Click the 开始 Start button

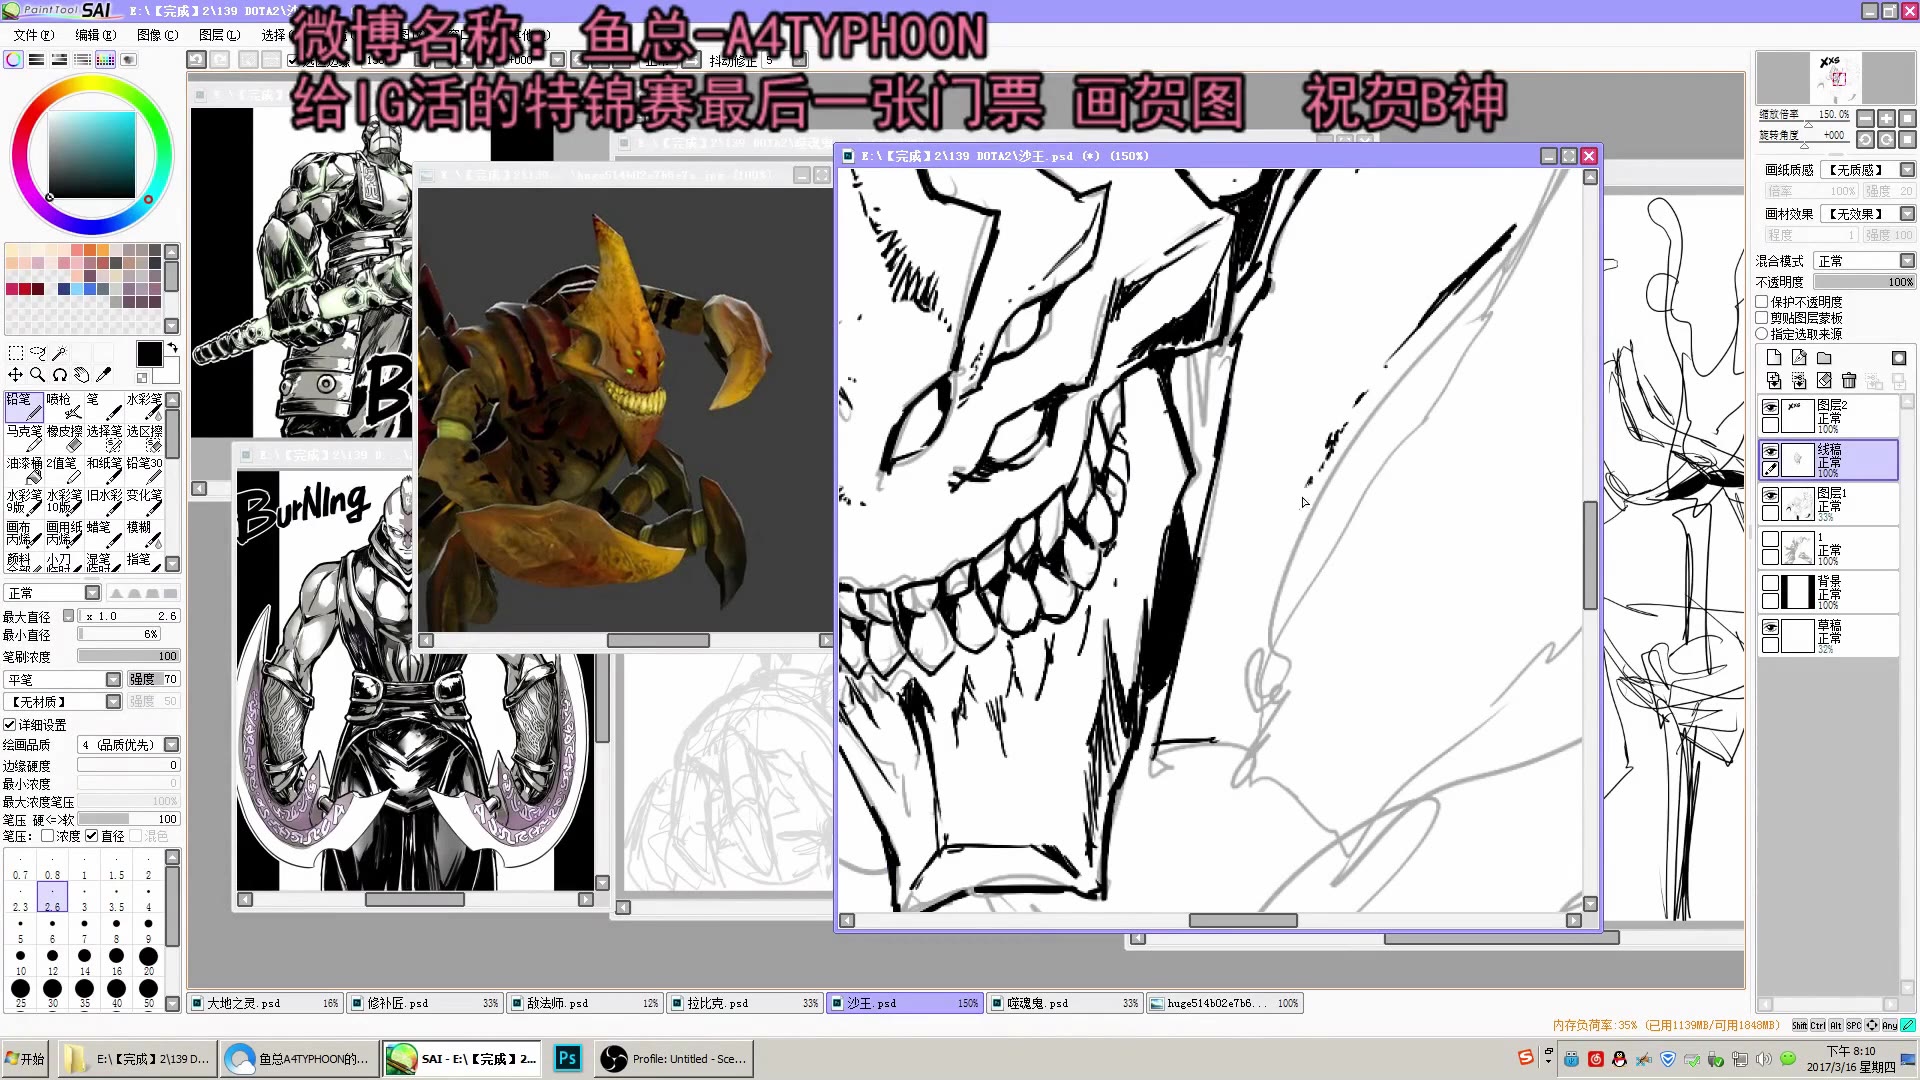click(x=25, y=1058)
